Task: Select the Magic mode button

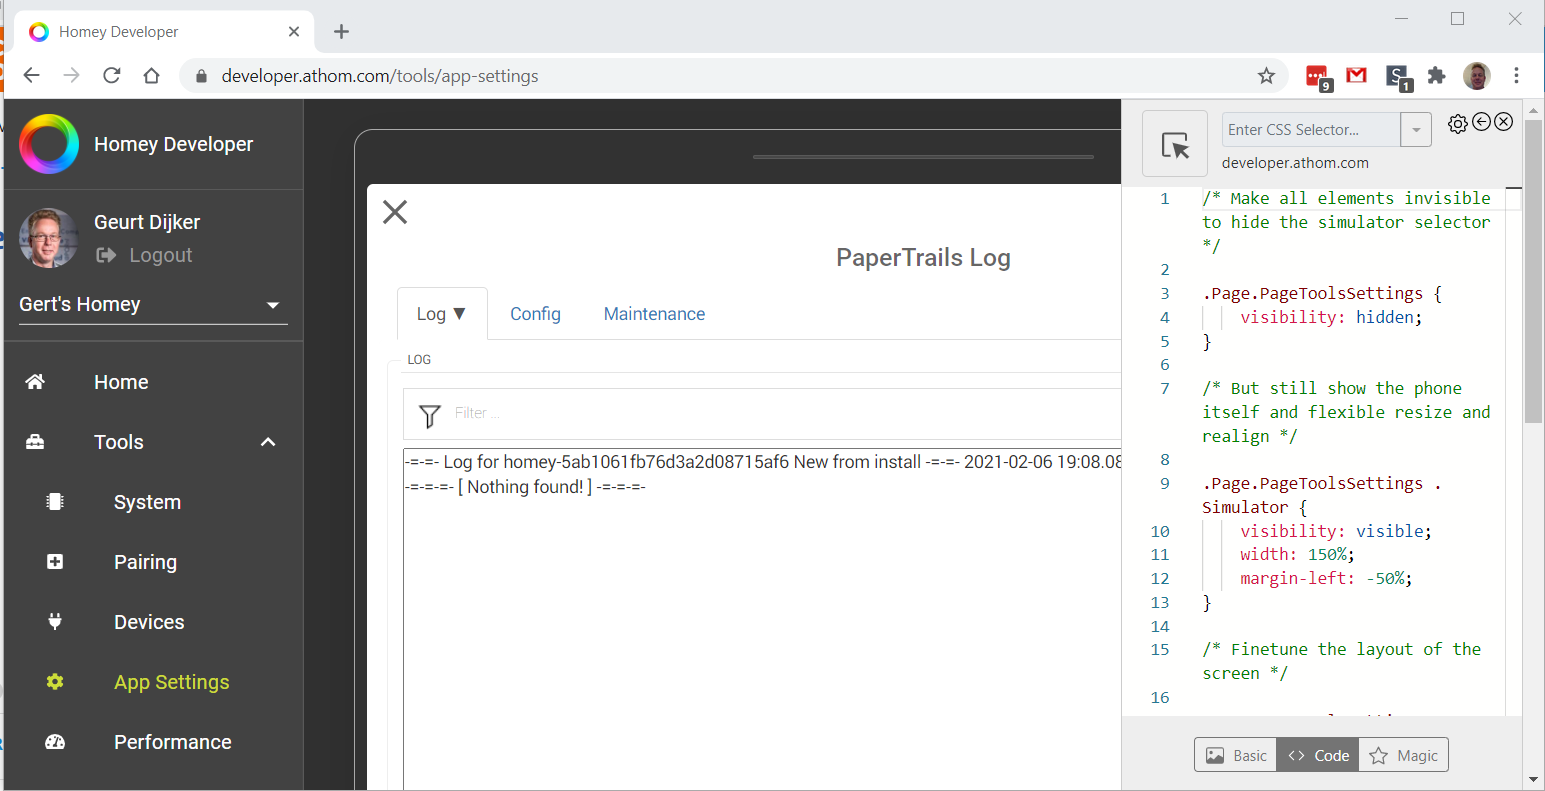Action: [1403, 755]
